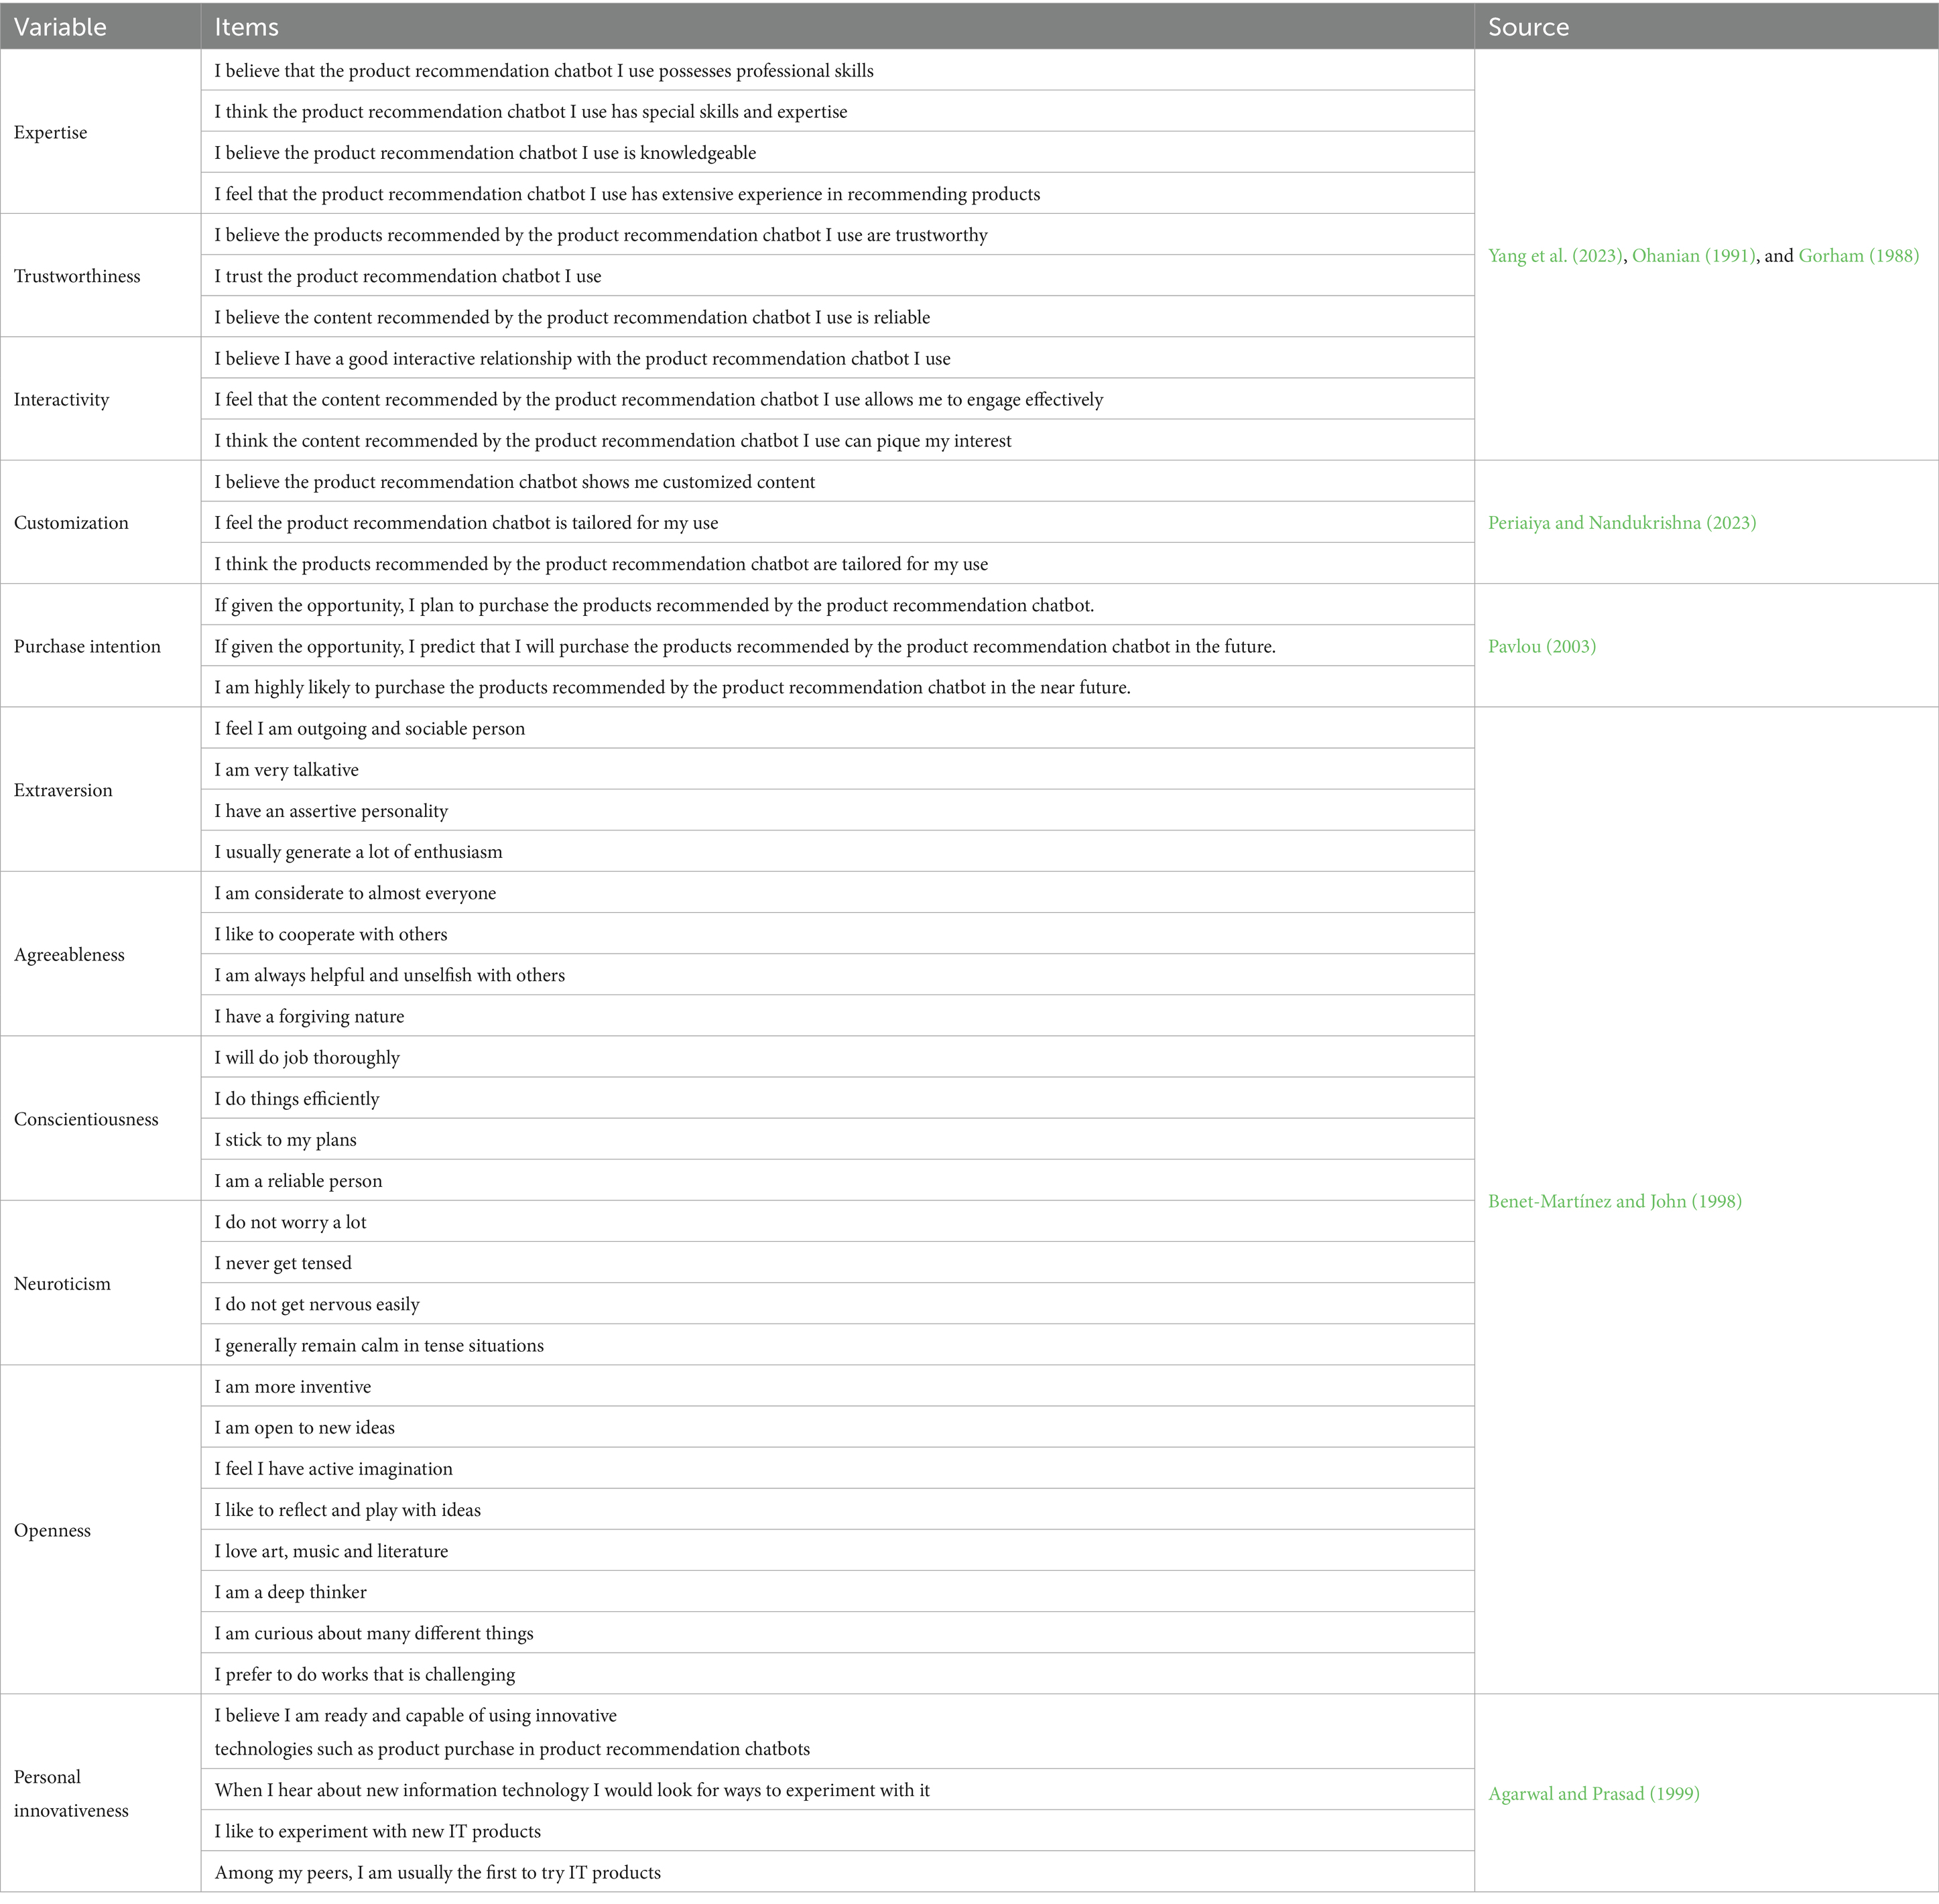Click item about extensive experience recommending products

click(x=838, y=193)
